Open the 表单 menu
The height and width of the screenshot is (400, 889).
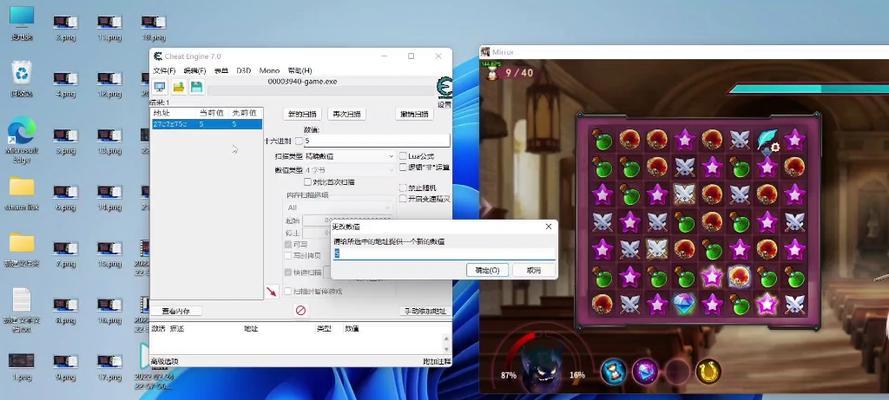point(221,70)
